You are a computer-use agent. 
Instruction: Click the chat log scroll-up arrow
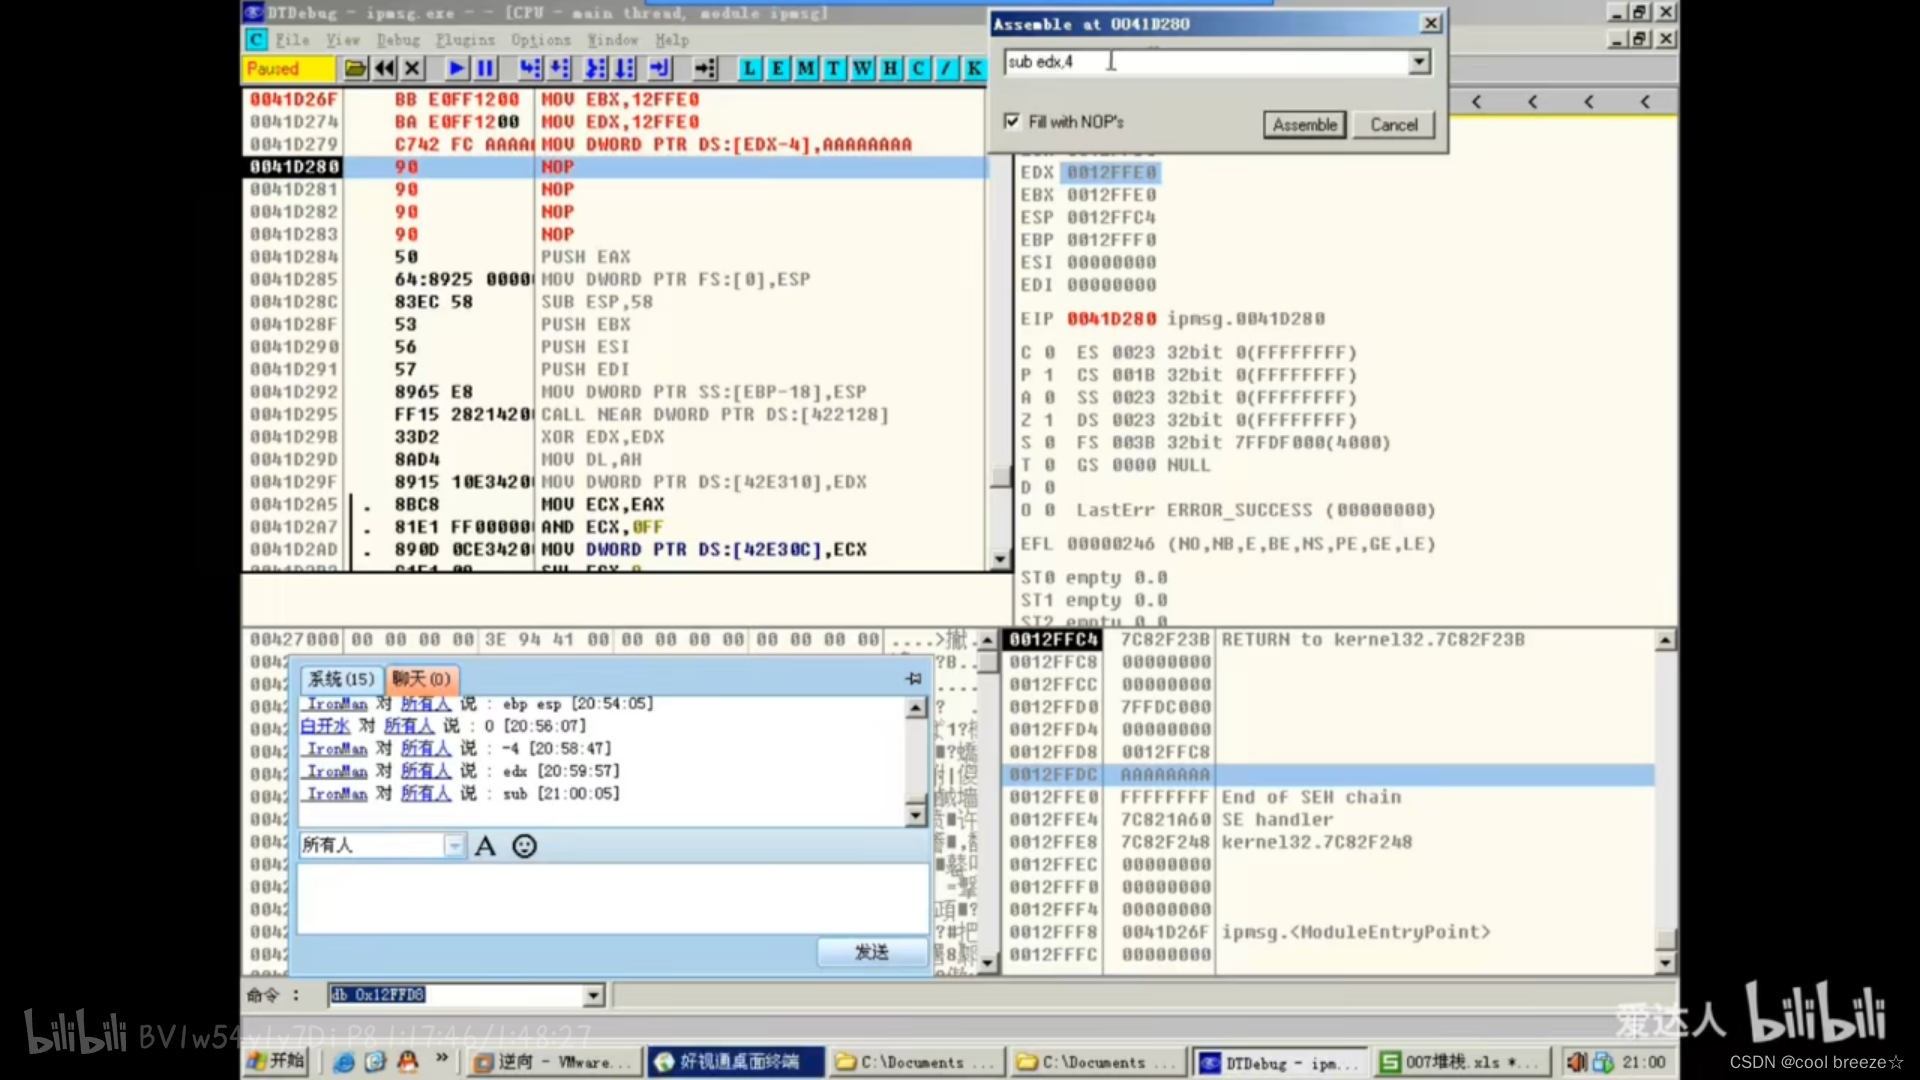[916, 708]
